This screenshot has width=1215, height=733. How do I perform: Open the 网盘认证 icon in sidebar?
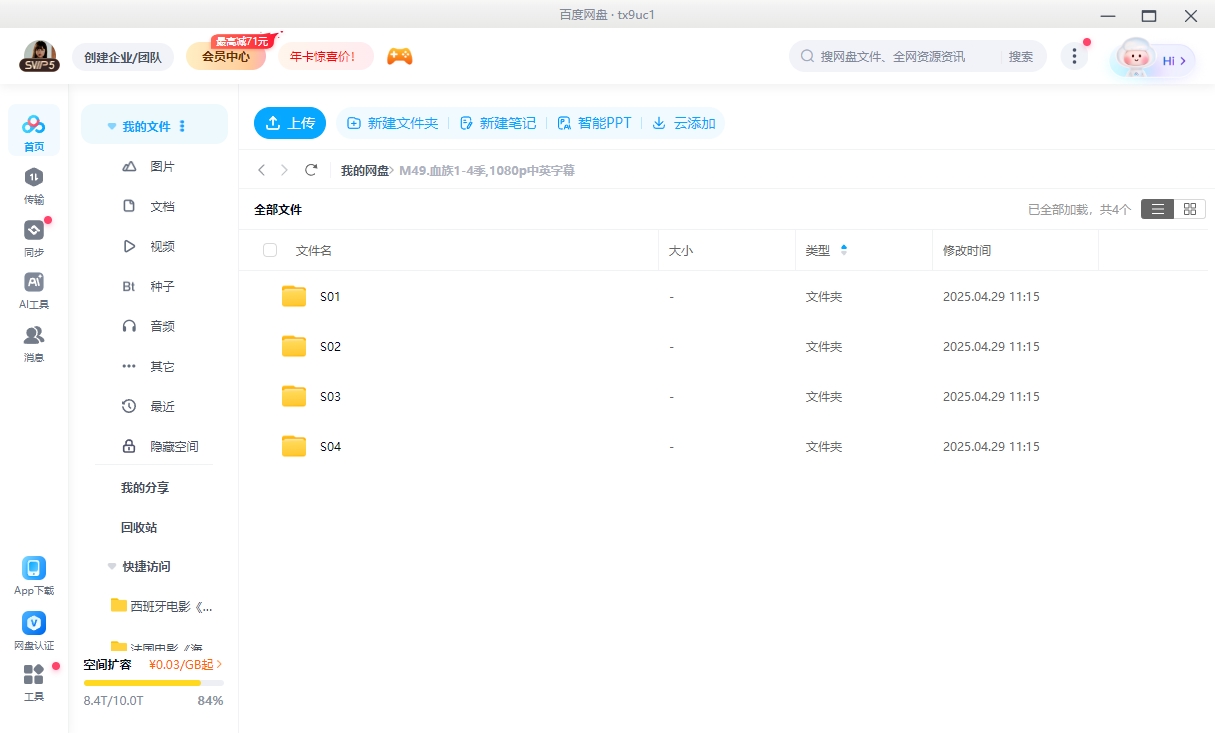coord(34,624)
